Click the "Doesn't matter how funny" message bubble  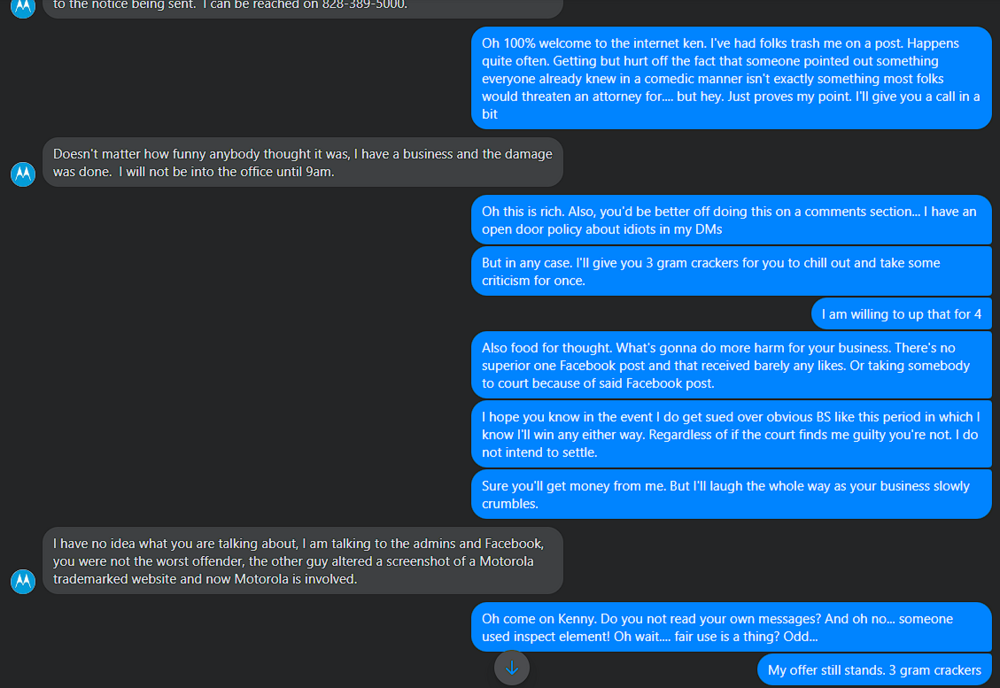click(x=302, y=163)
